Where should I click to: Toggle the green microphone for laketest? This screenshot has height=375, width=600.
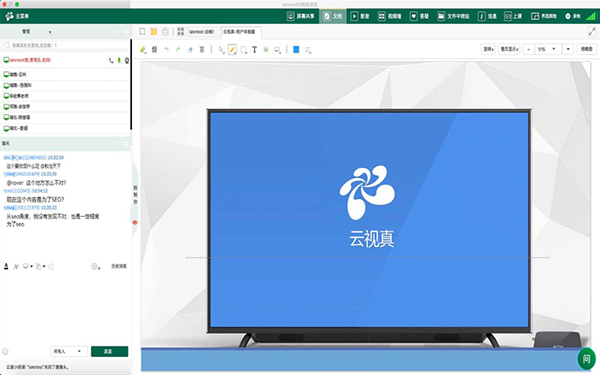pos(119,60)
